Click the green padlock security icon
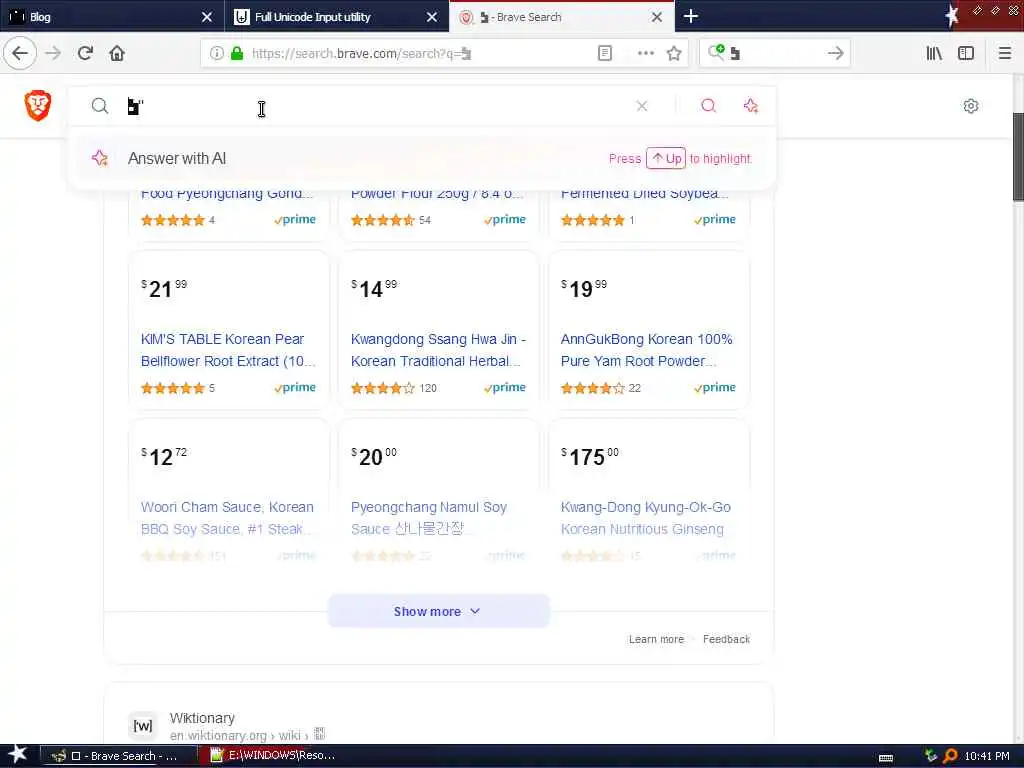The height and width of the screenshot is (768, 1024). [237, 54]
